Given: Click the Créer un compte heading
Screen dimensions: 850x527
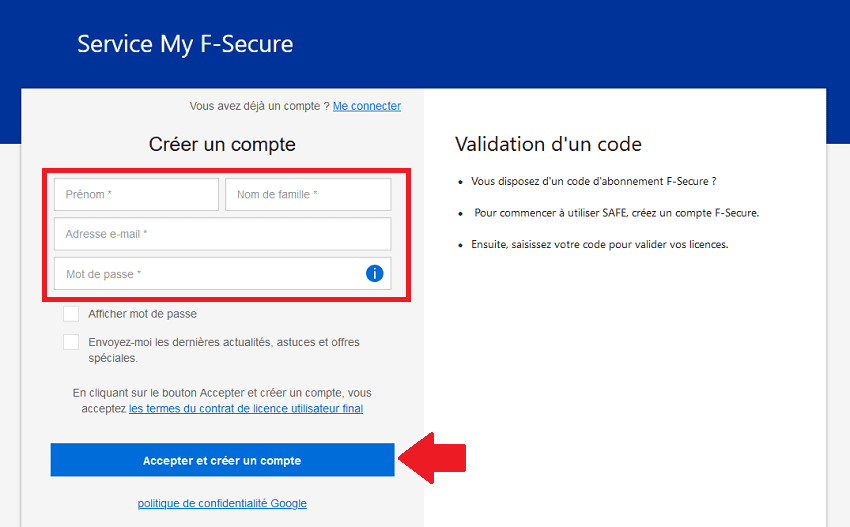Looking at the screenshot, I should pyautogui.click(x=222, y=144).
